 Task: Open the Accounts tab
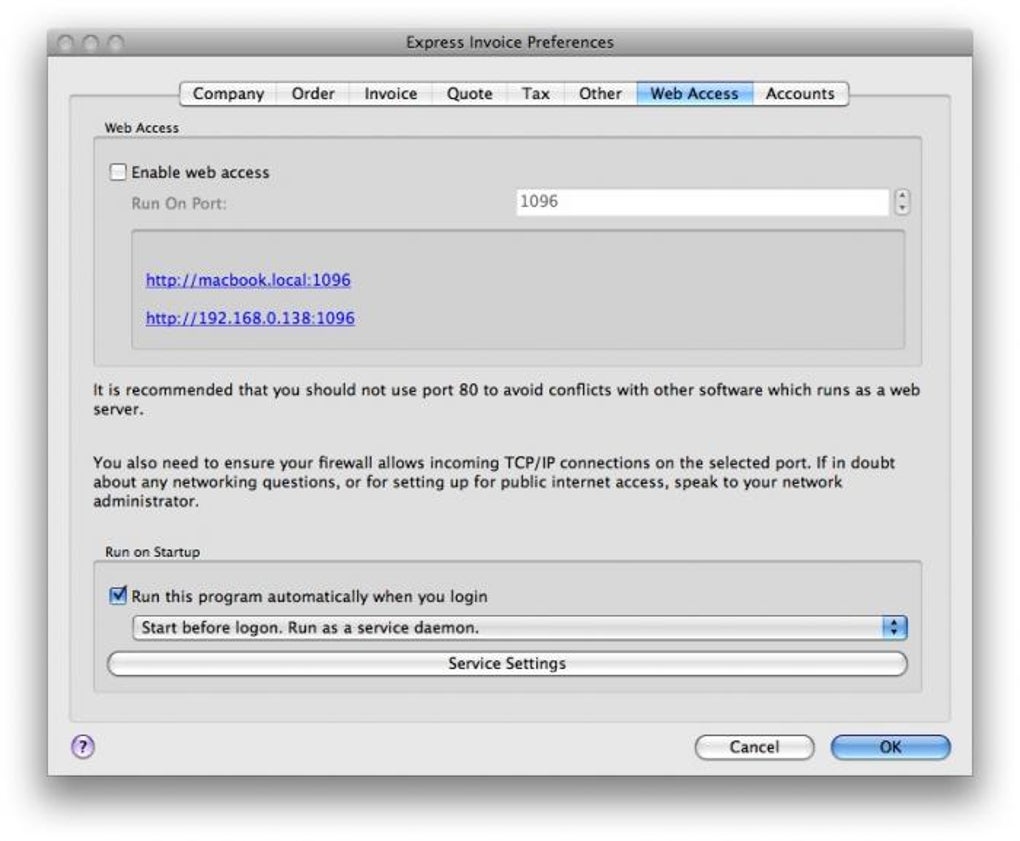[x=799, y=94]
